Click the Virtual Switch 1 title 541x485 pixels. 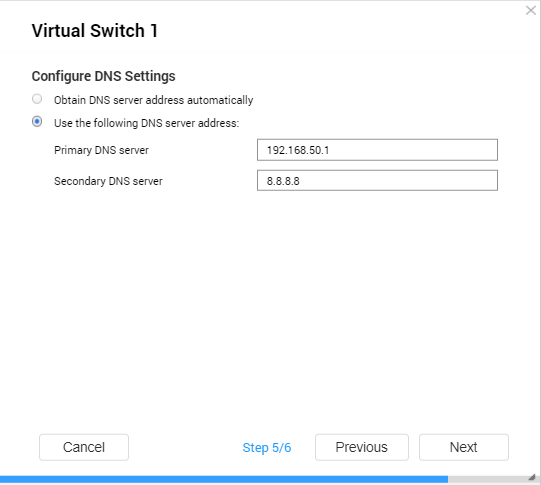pyautogui.click(x=95, y=31)
